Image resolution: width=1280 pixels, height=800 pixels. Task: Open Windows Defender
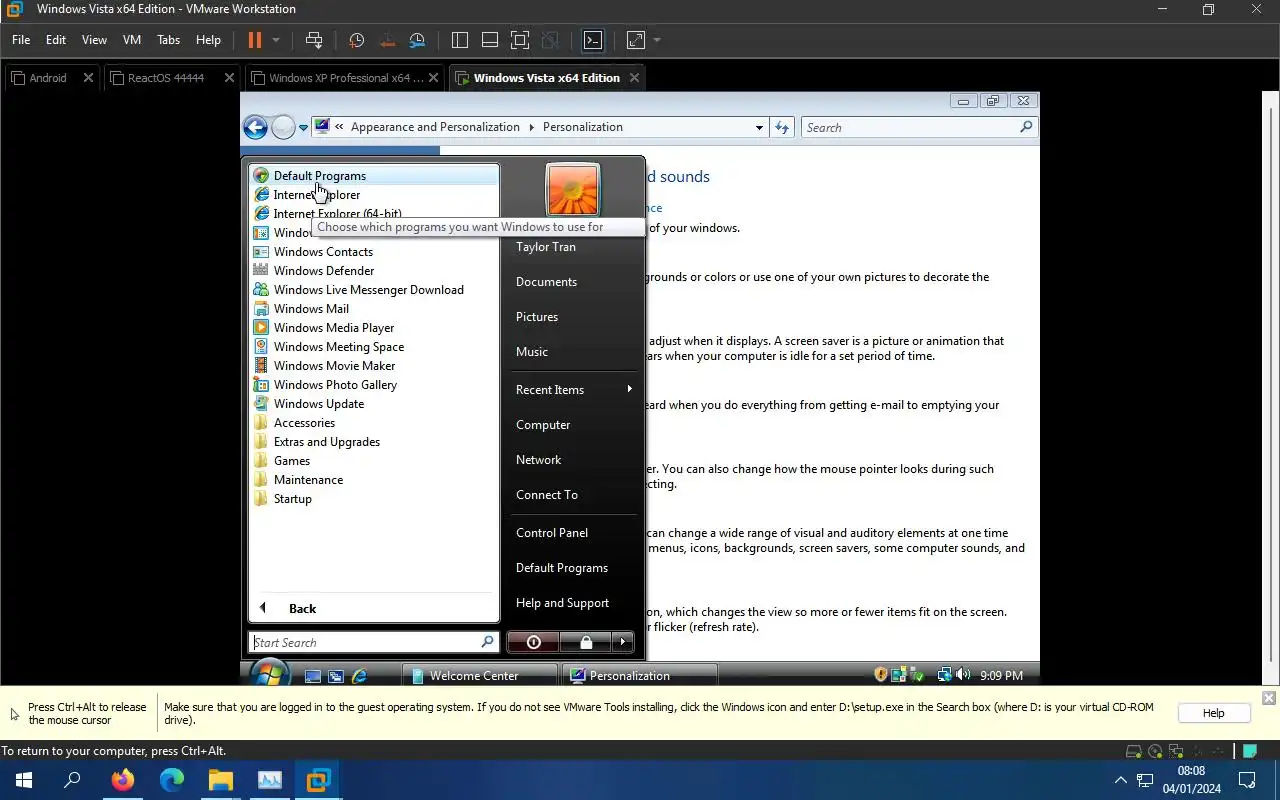(374, 271)
